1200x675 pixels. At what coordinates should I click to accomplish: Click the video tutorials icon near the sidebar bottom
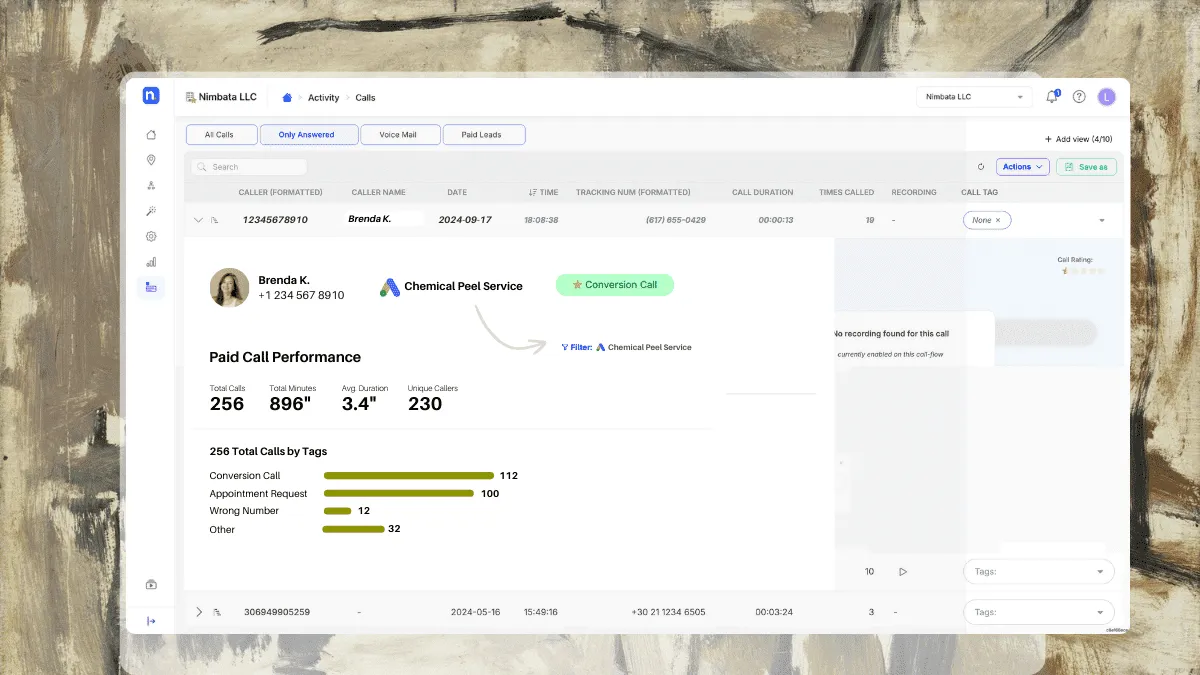pos(151,585)
